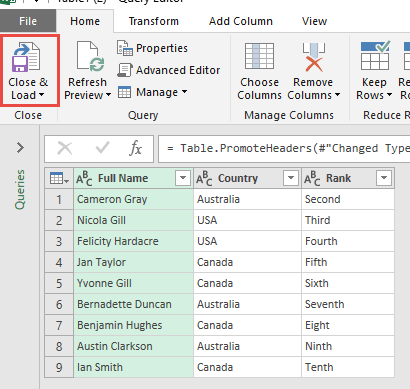Switch to the Transform tab

[154, 21]
